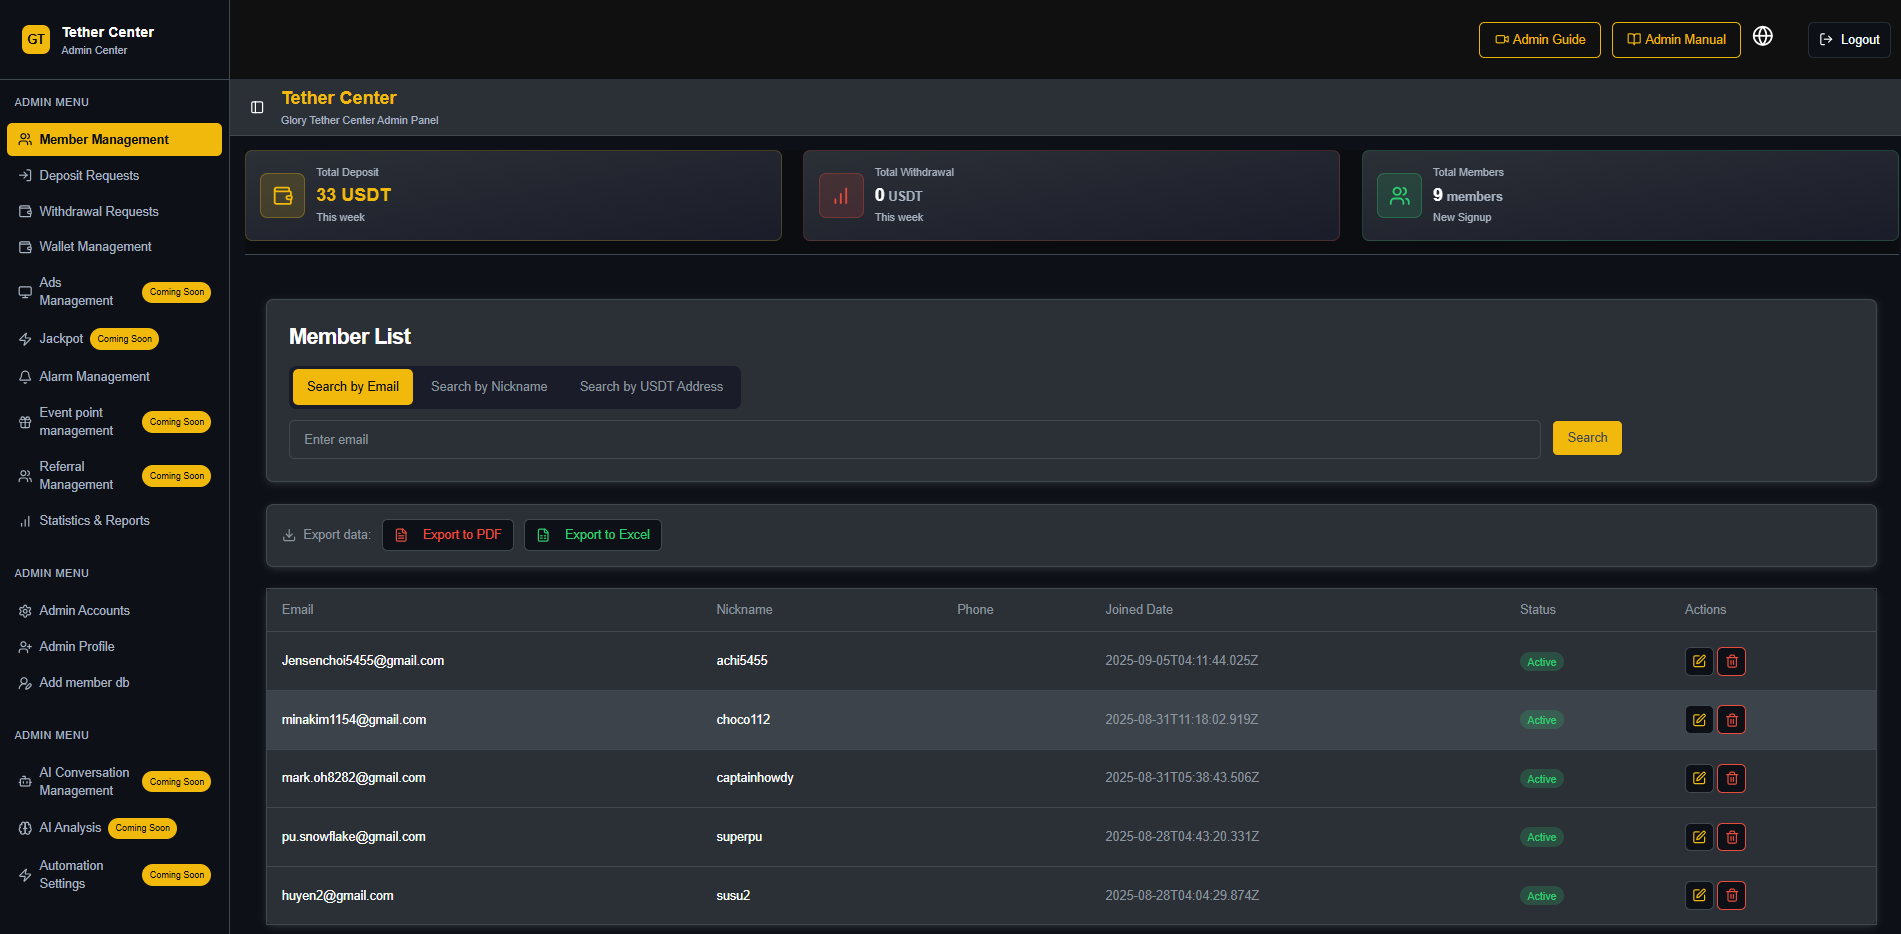
Task: Select Search by USDT Address tab
Action: click(651, 387)
